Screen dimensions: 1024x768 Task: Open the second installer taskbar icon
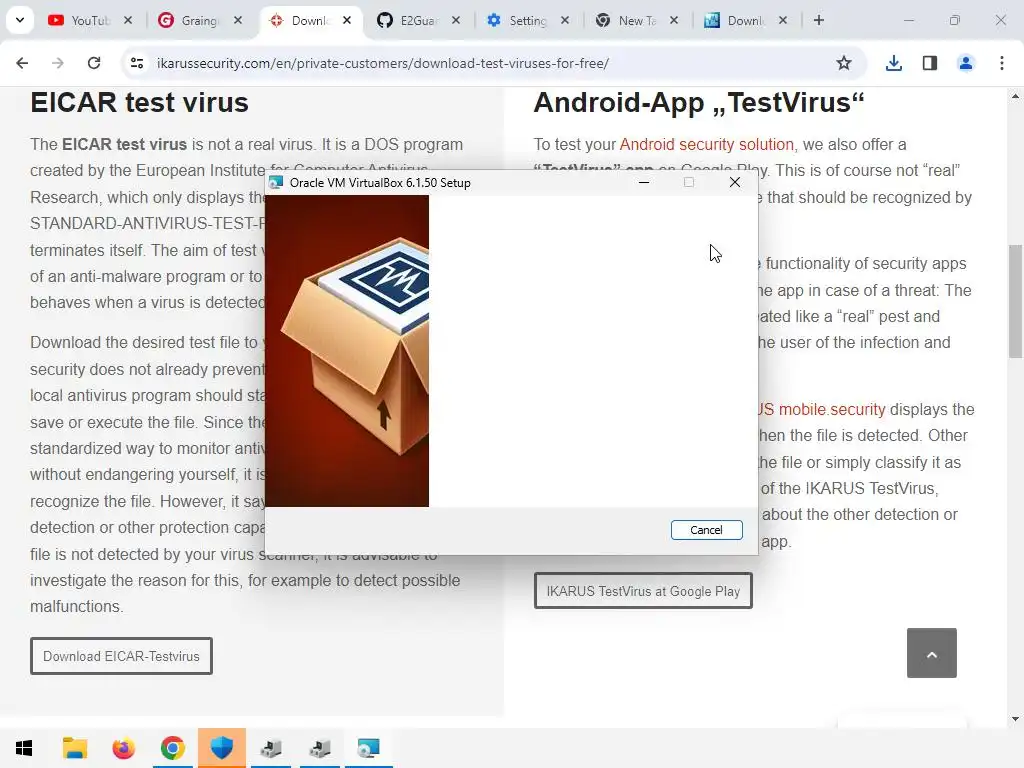point(320,748)
